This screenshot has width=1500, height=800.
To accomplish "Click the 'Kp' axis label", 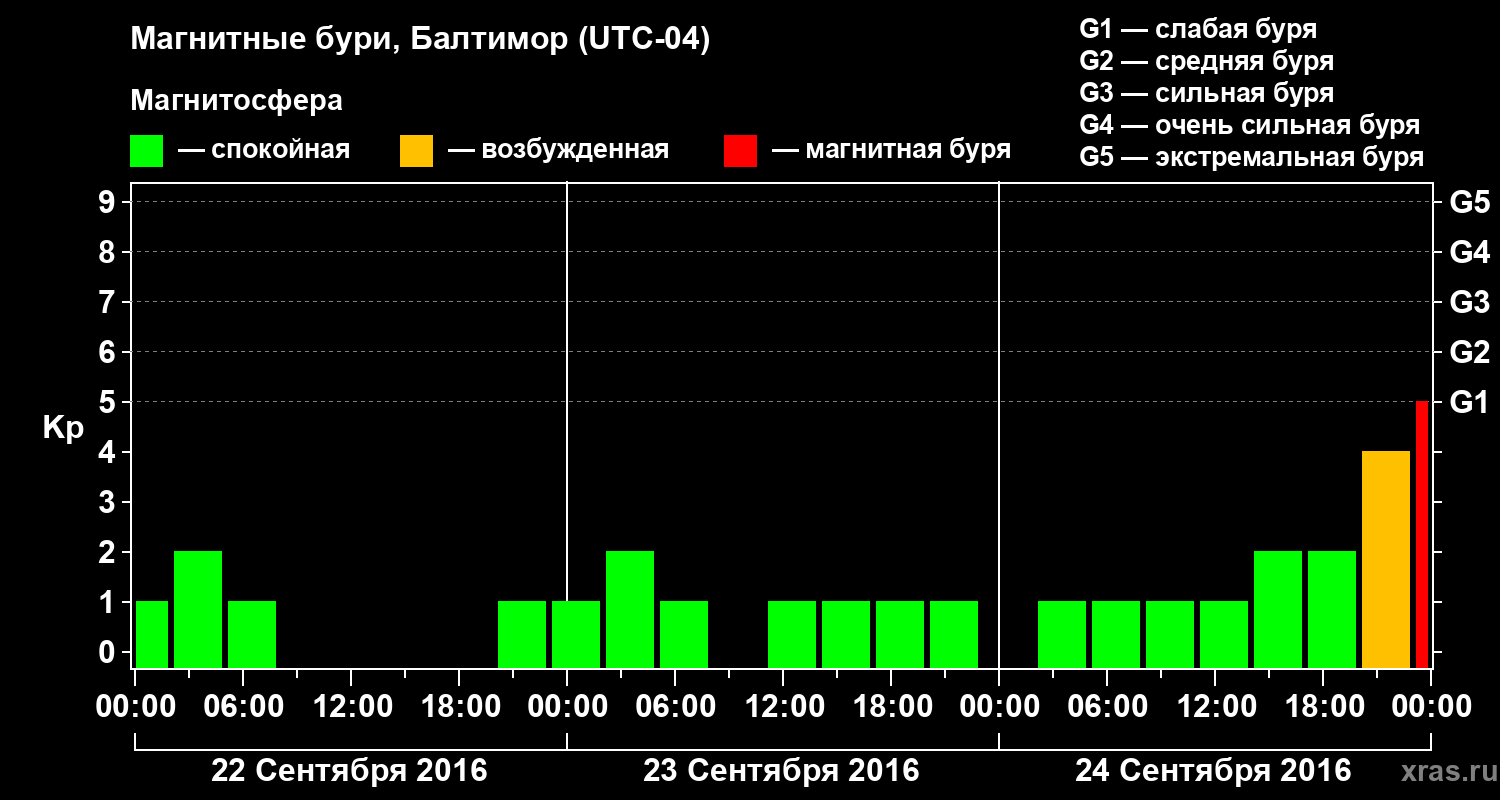I will (x=64, y=428).
